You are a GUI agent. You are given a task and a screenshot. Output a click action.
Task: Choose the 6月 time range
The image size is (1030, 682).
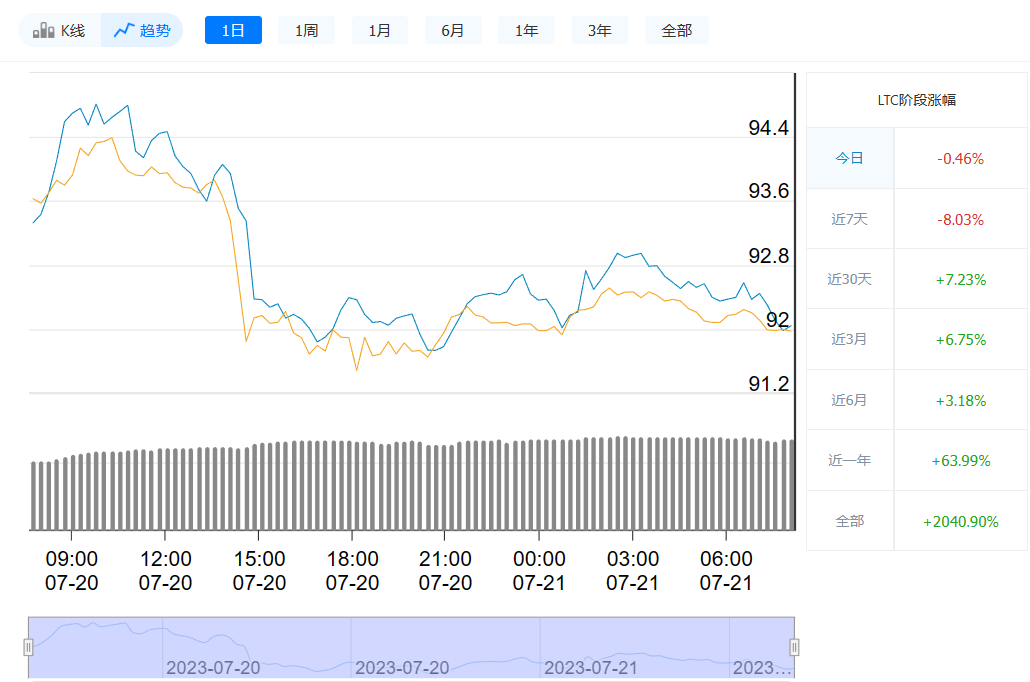click(x=453, y=31)
